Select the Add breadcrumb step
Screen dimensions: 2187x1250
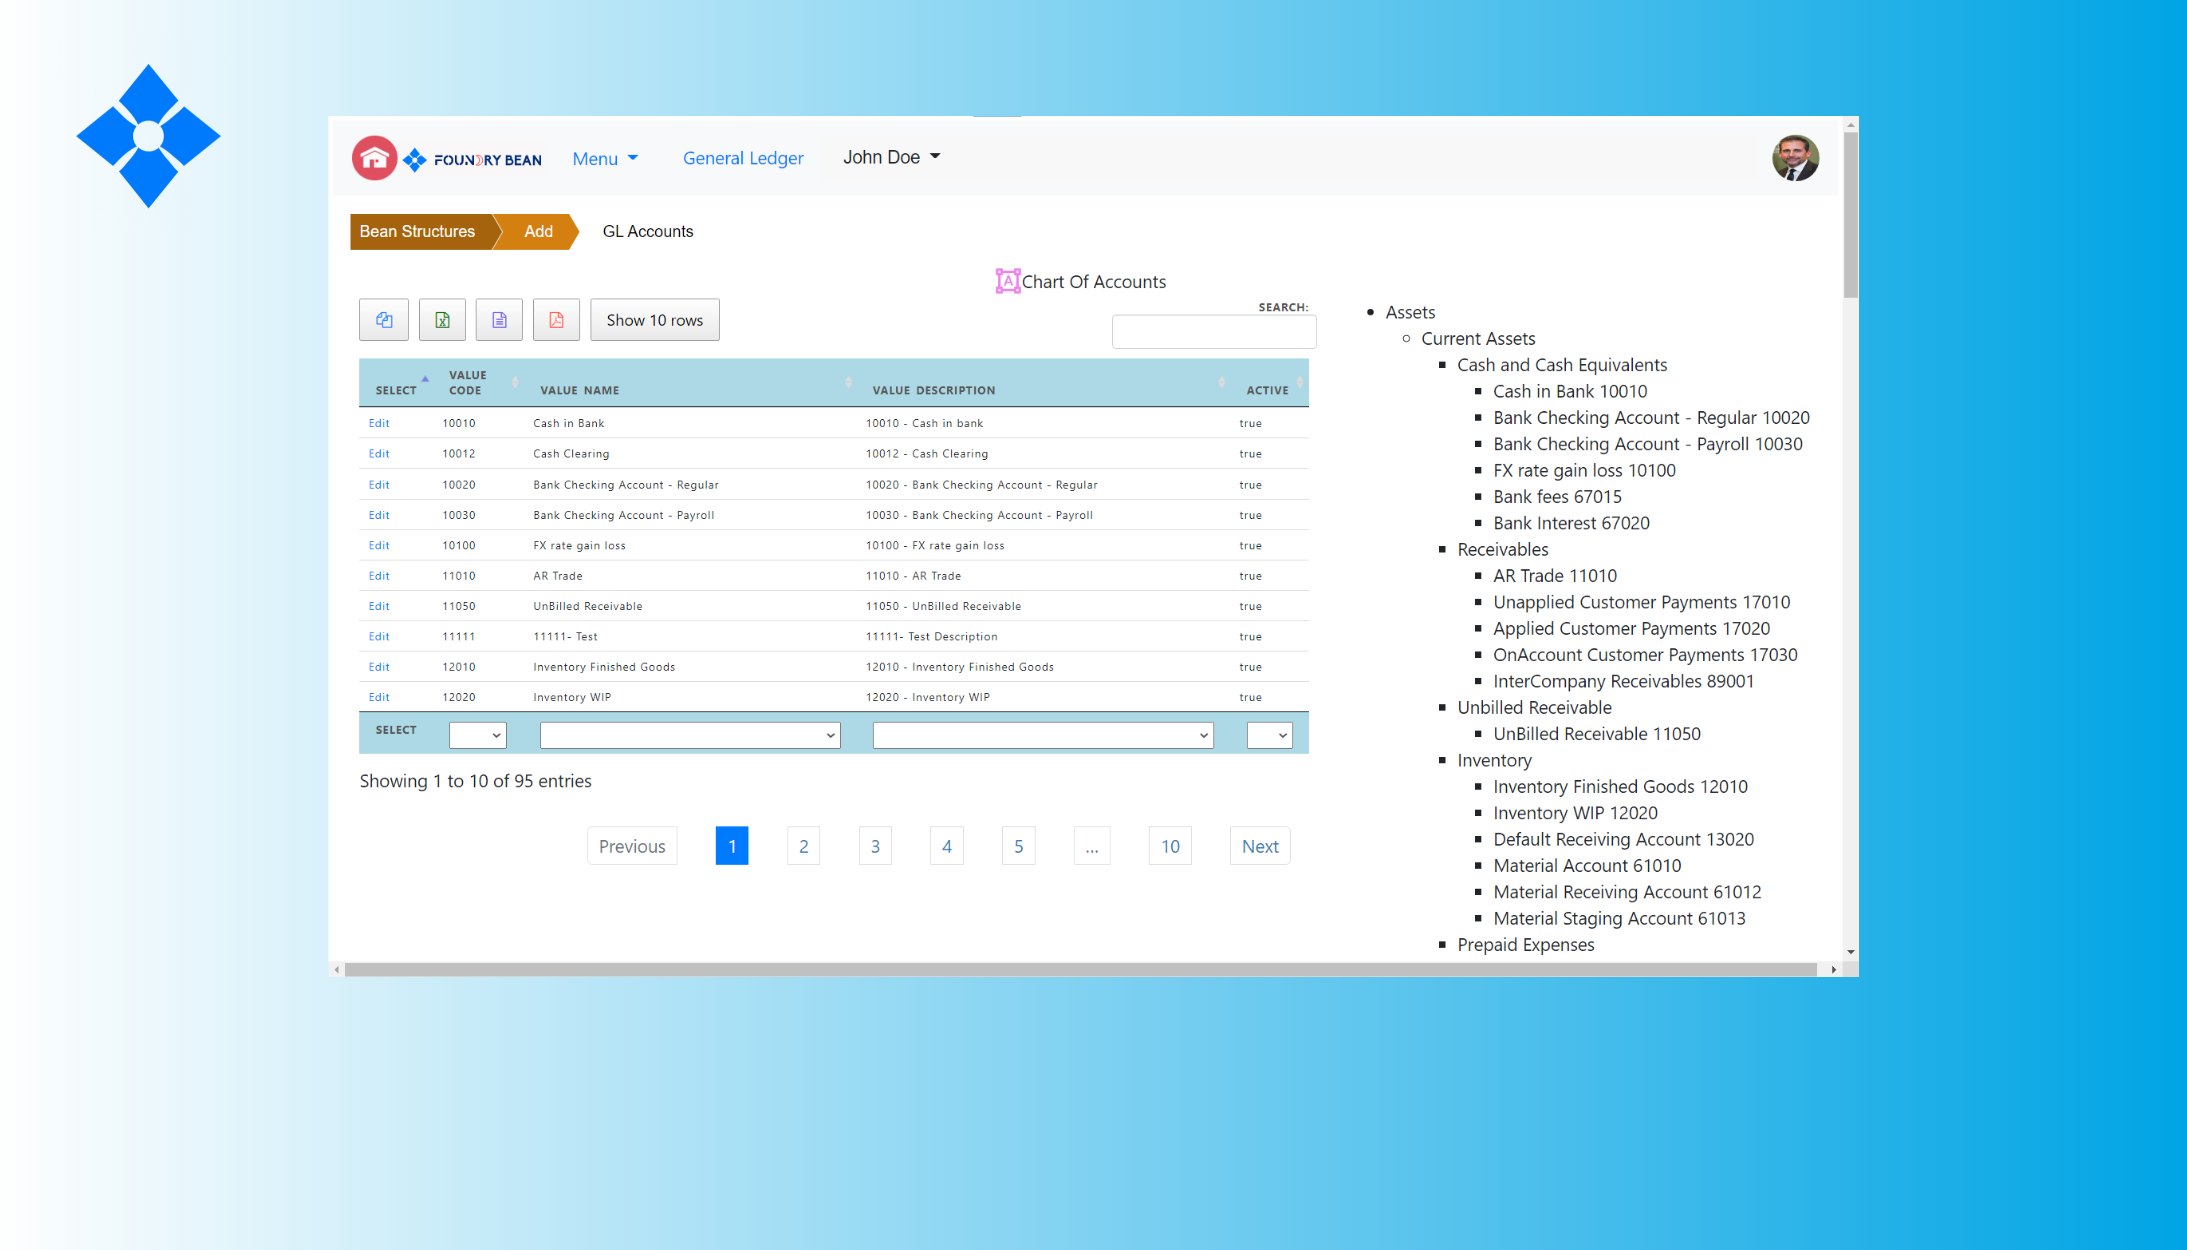pyautogui.click(x=537, y=231)
